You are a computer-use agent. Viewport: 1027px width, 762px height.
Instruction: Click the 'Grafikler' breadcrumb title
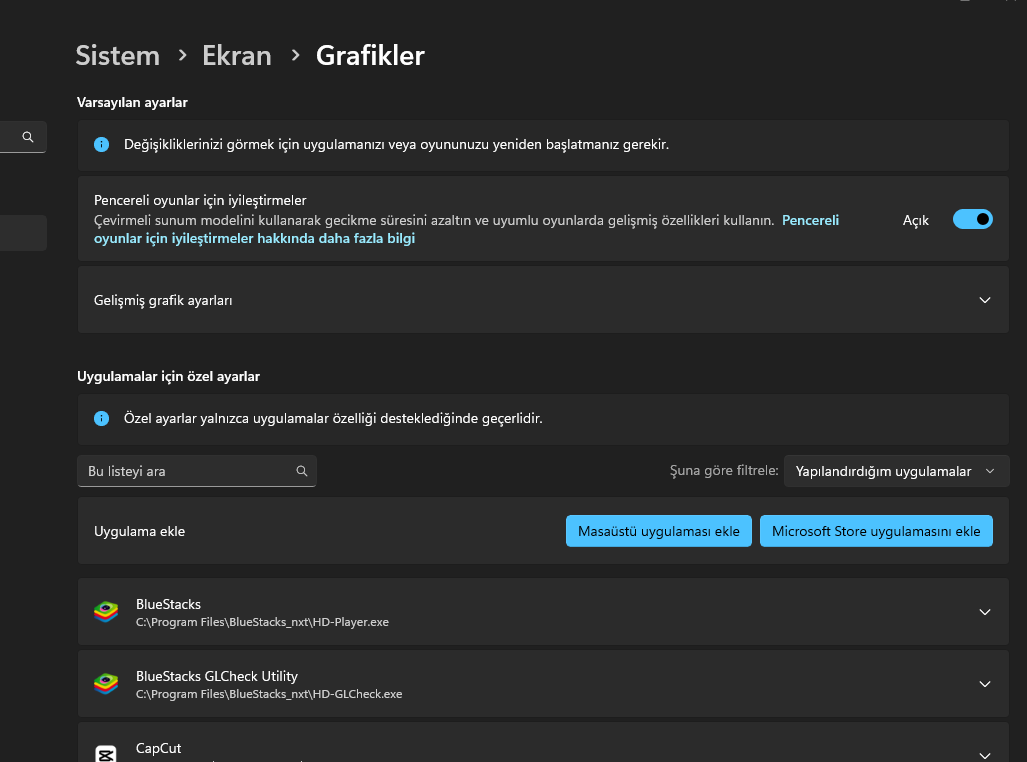(370, 56)
